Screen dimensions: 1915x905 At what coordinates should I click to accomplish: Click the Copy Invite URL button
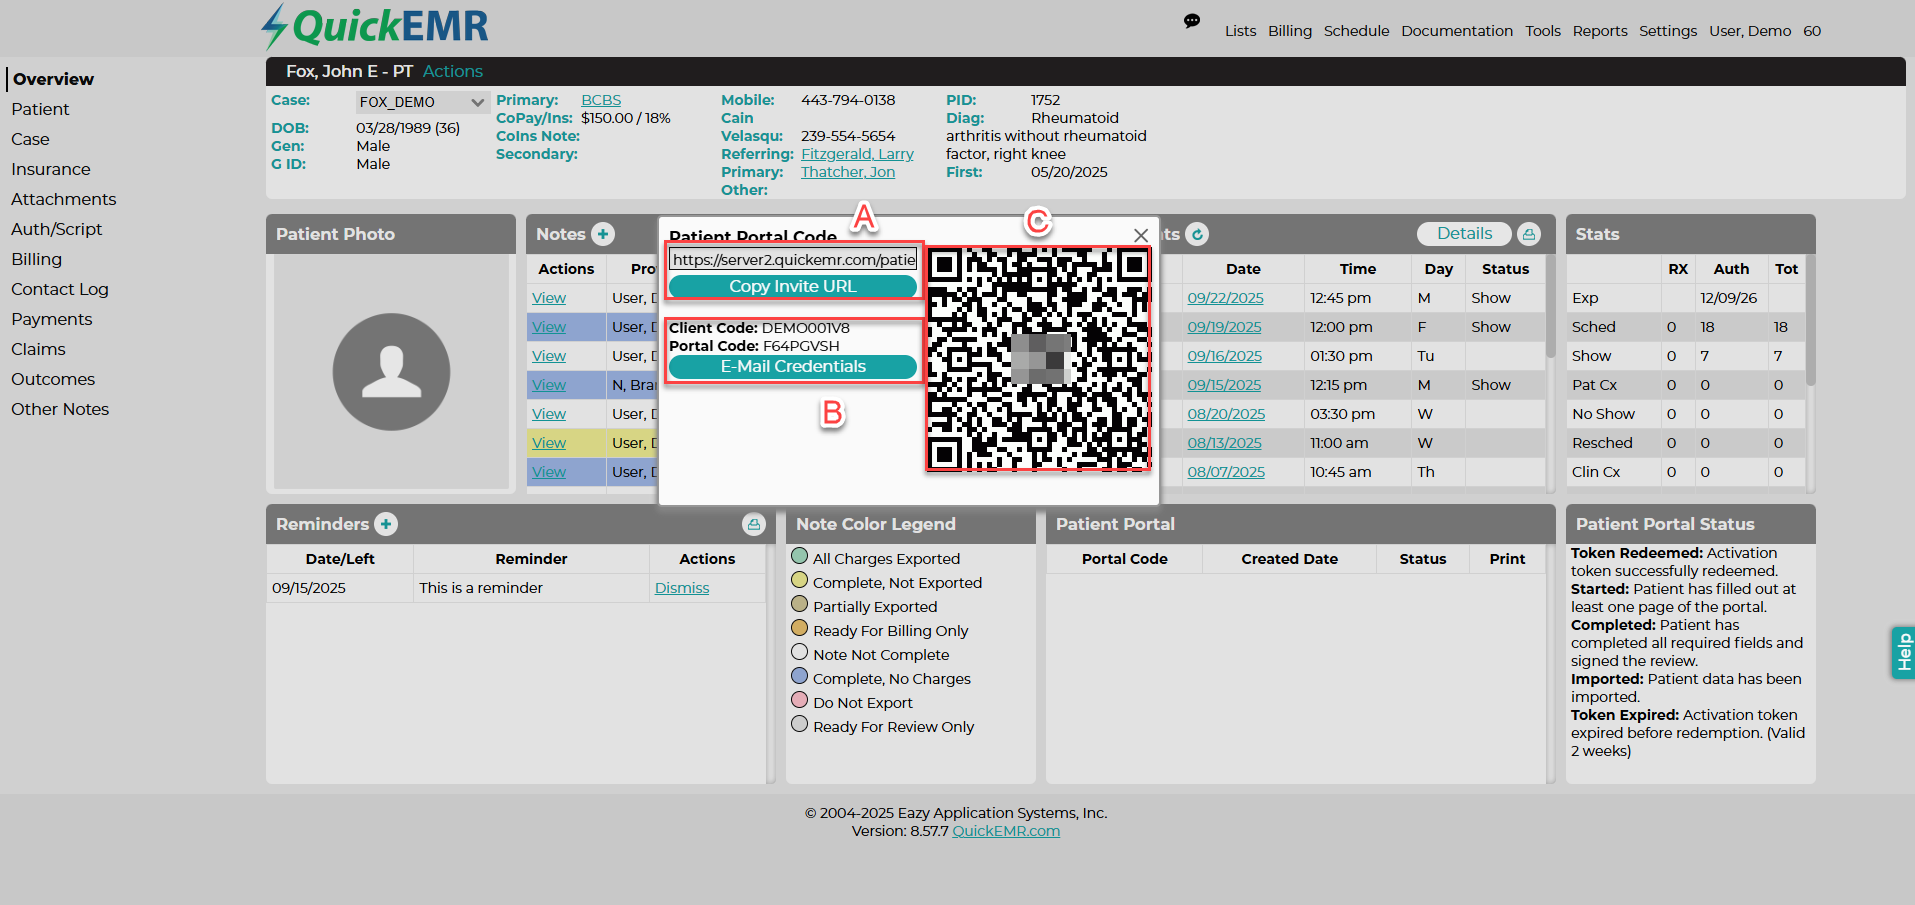point(793,286)
